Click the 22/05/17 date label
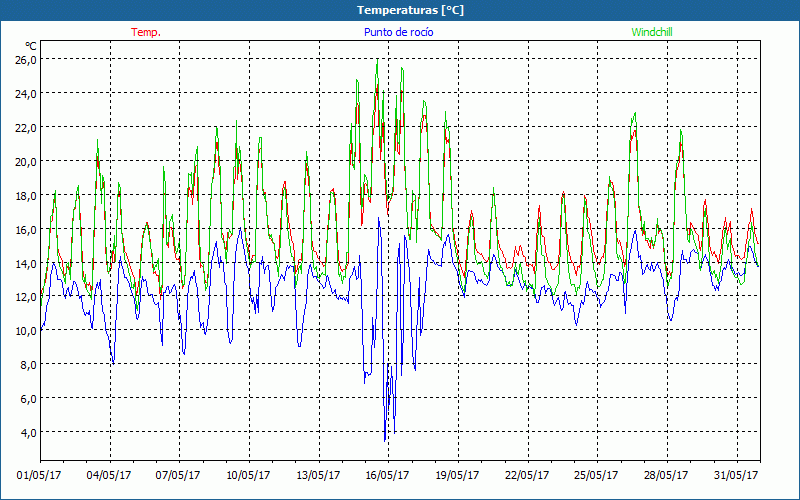Screen dimensions: 800x500 point(527,476)
